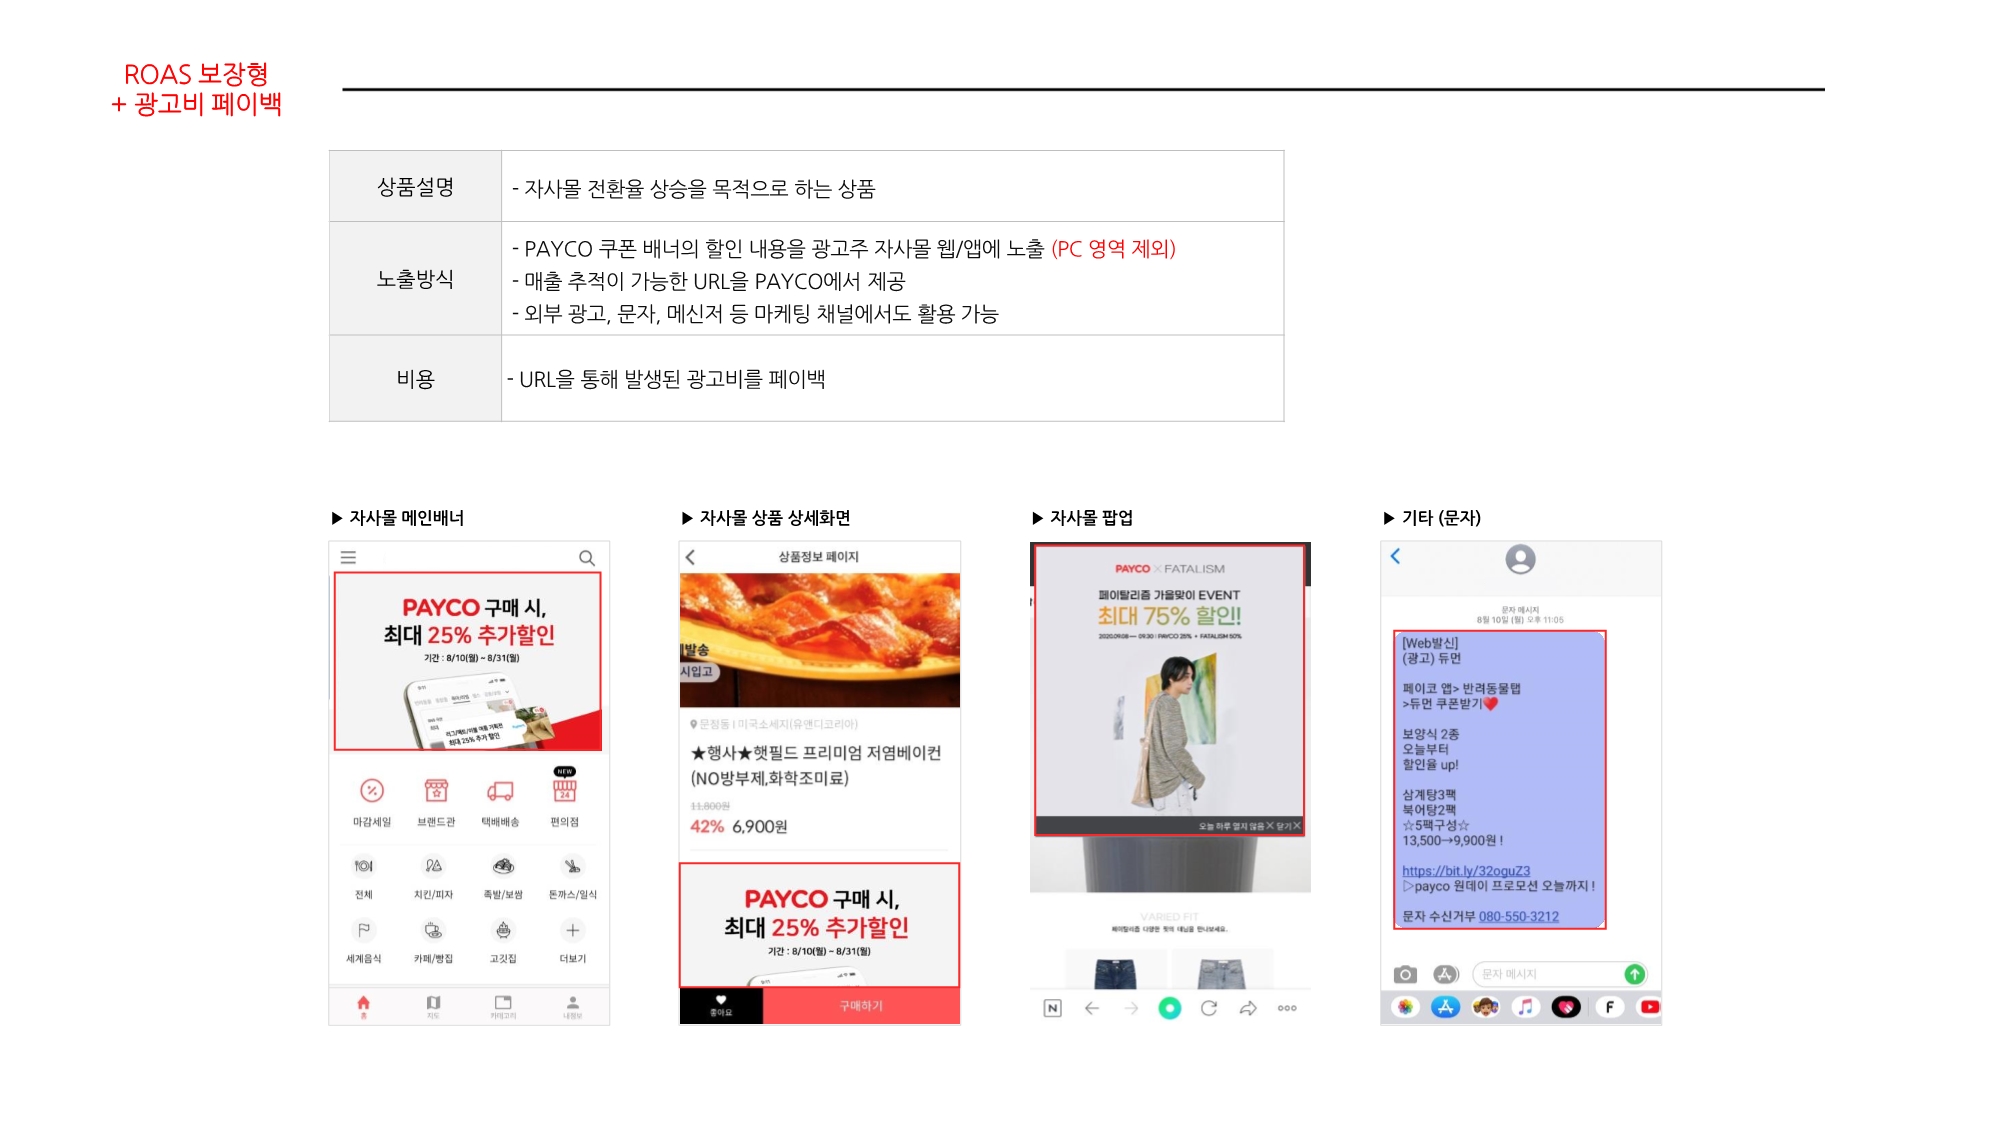Image resolution: width=2000 pixels, height=1125 pixels.
Task: Open the hamburger menu in main banner mockup
Action: [348, 558]
